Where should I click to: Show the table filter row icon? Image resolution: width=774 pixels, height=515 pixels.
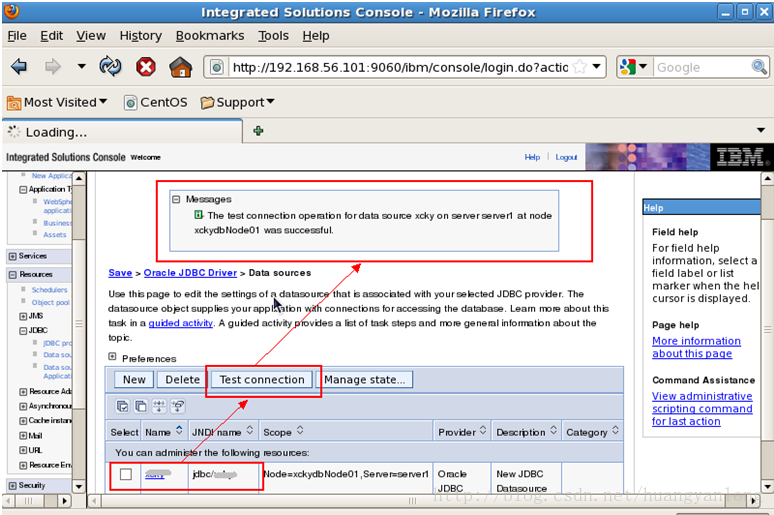(x=159, y=406)
